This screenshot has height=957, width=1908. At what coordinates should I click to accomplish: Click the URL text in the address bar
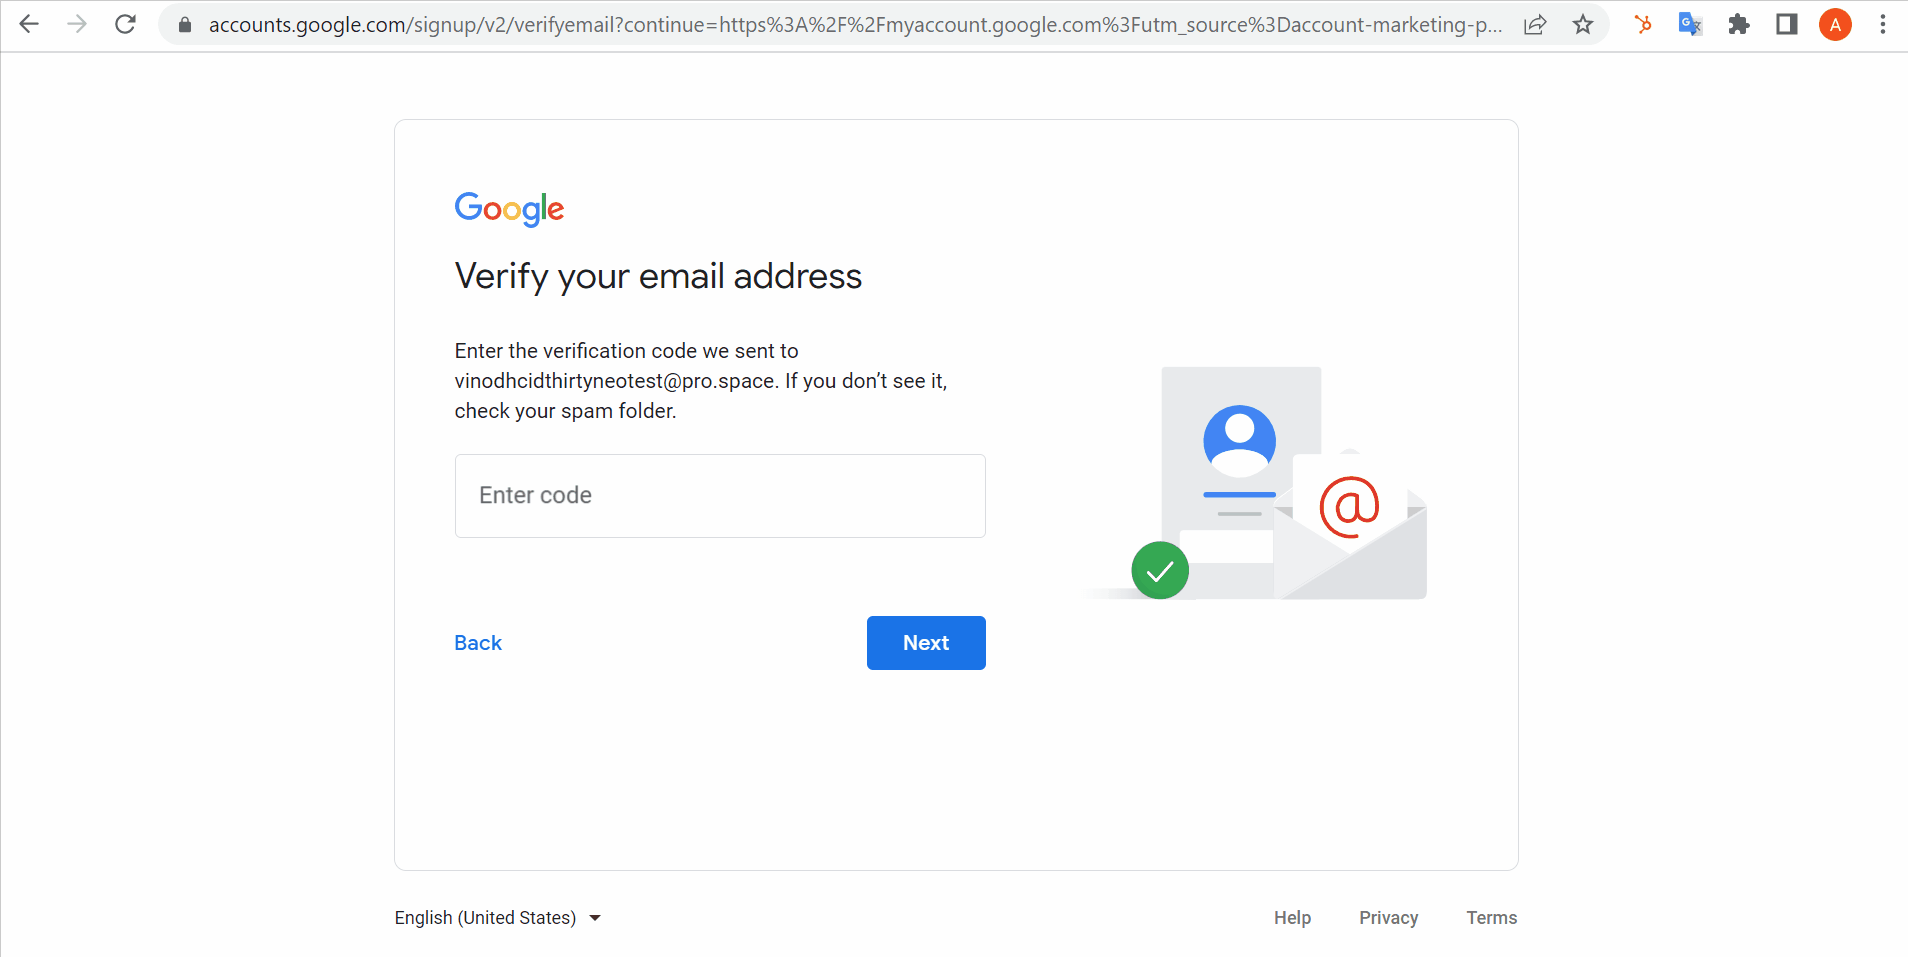[855, 25]
